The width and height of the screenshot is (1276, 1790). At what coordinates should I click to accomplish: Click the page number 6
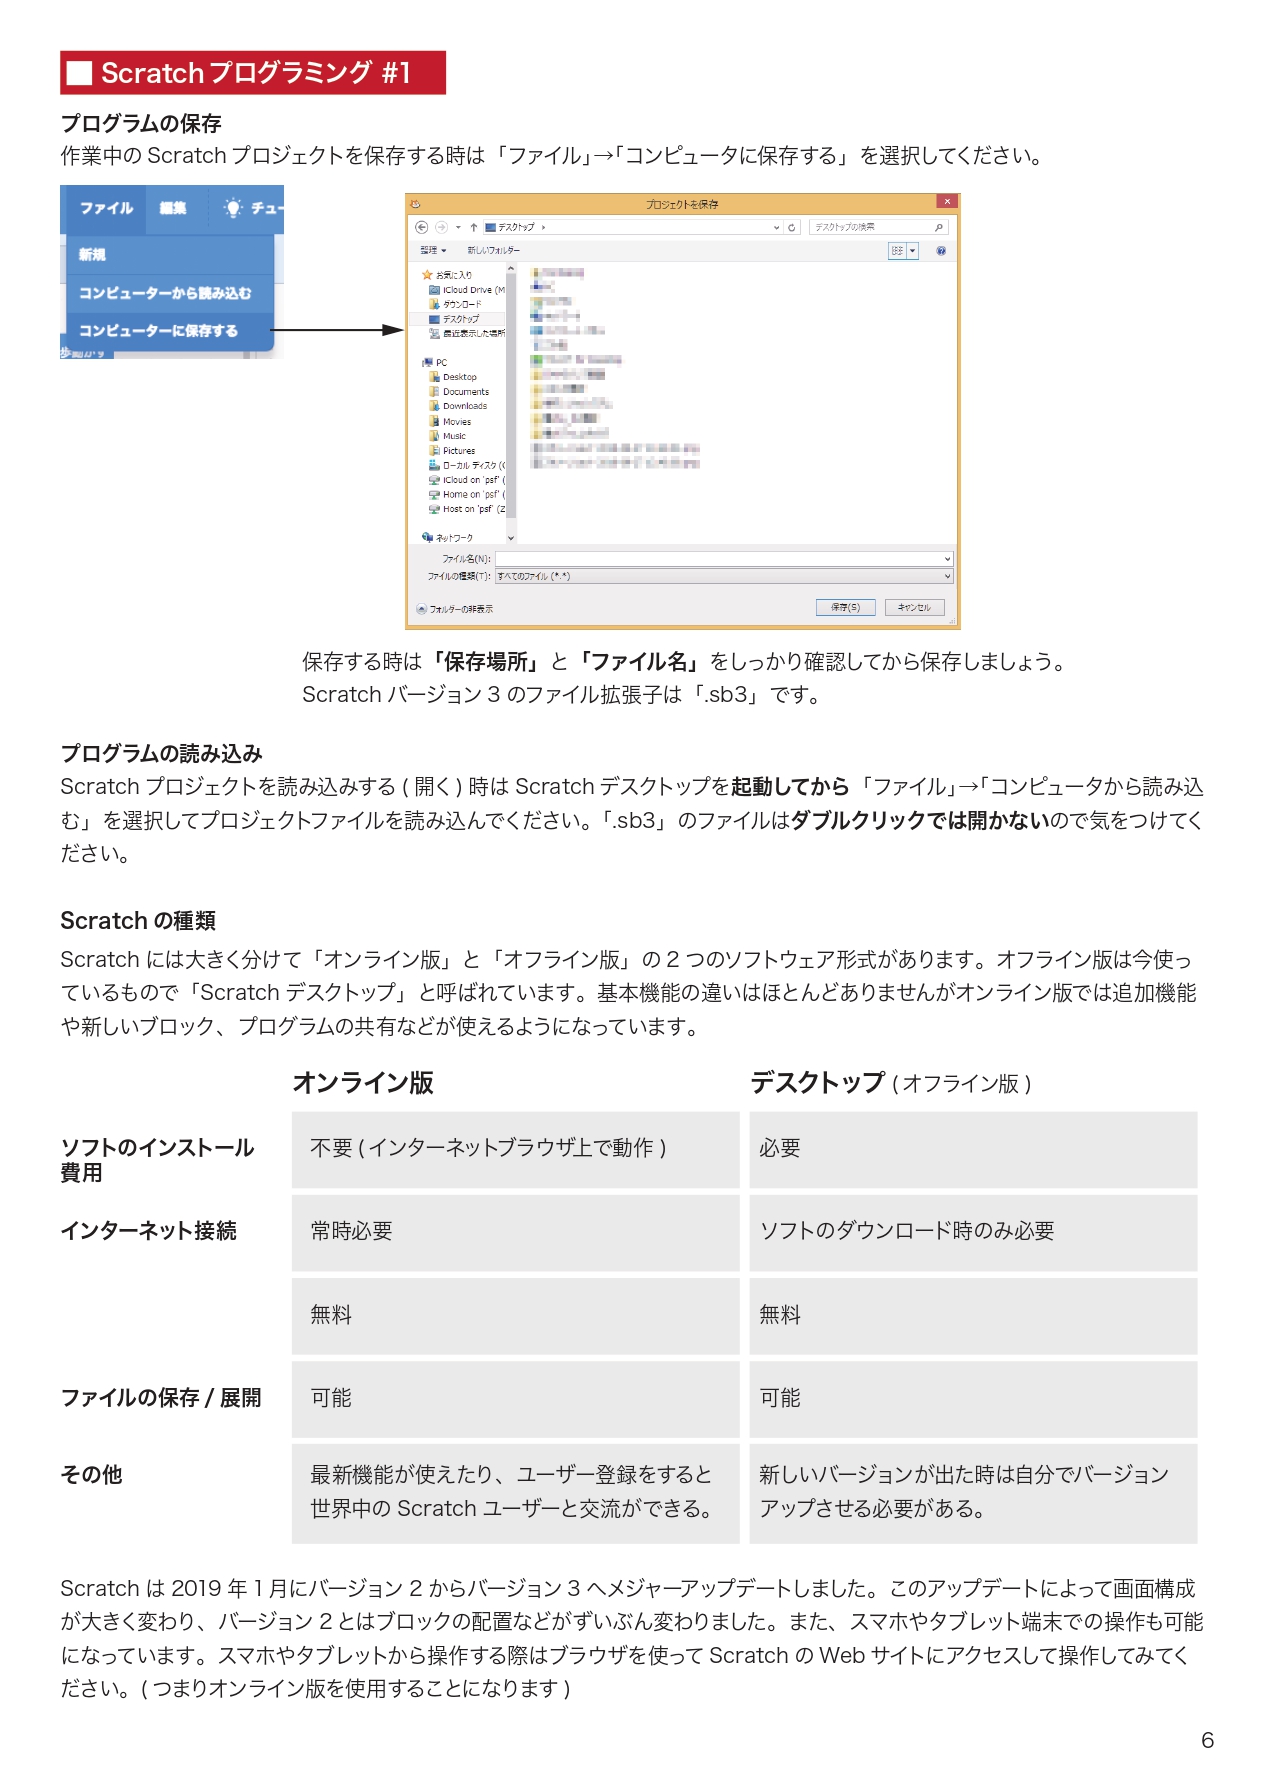pos(1207,1740)
